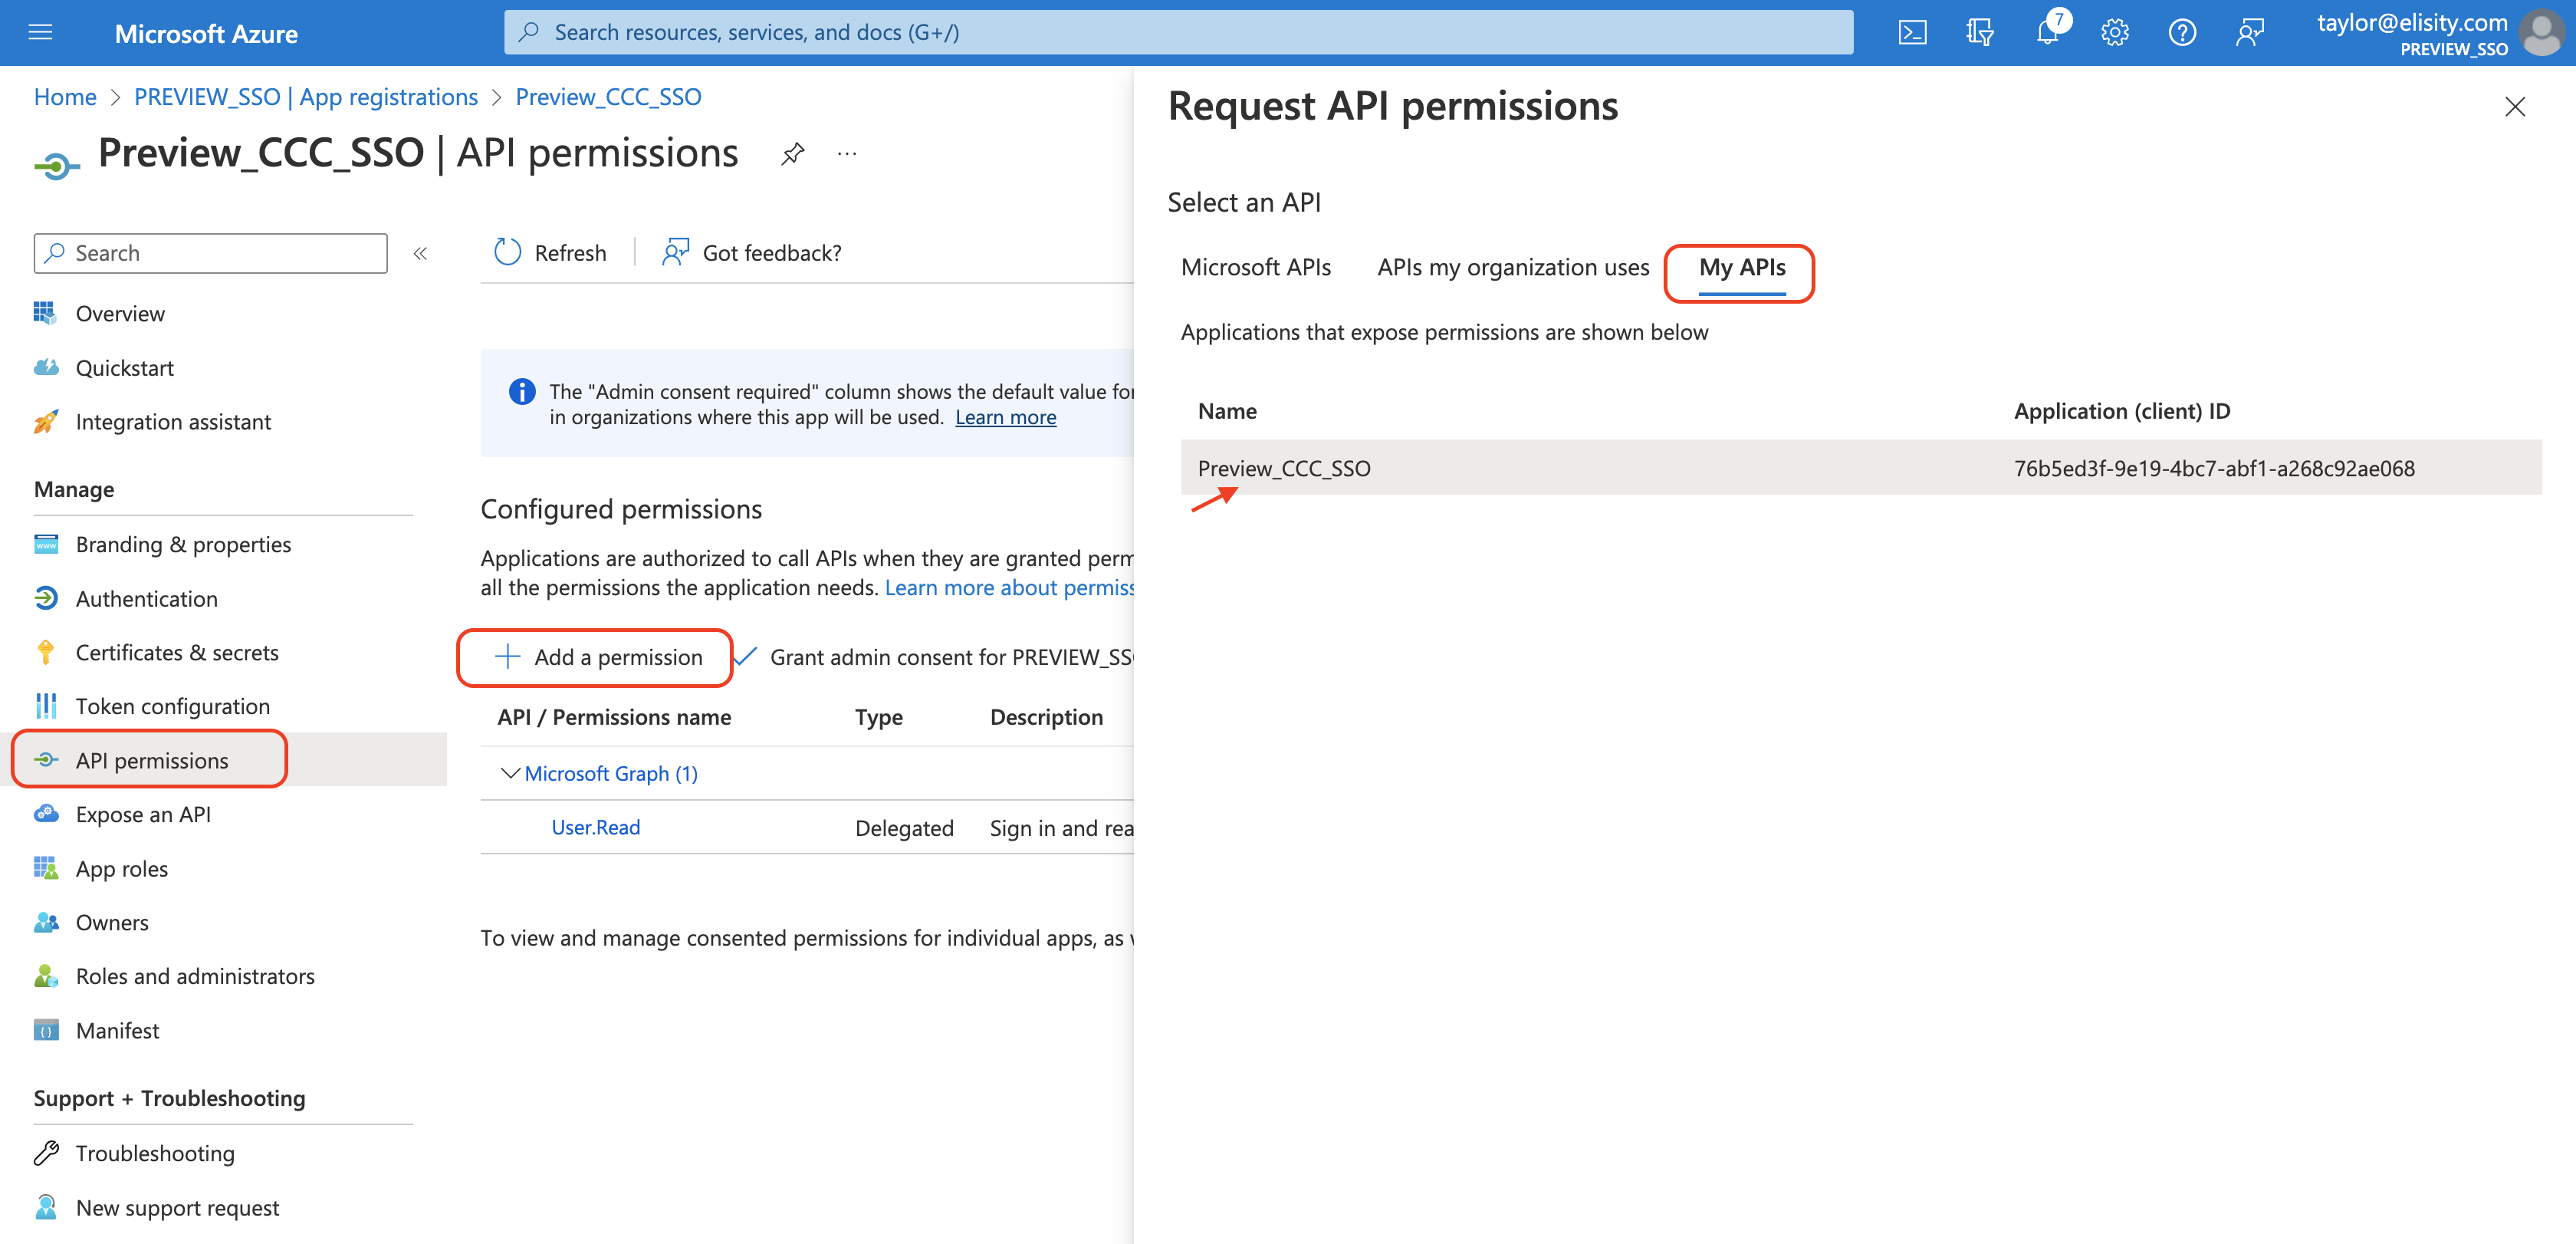Viewport: 2576px width, 1244px height.
Task: Click the top bar Feedback icon
Action: click(2249, 33)
